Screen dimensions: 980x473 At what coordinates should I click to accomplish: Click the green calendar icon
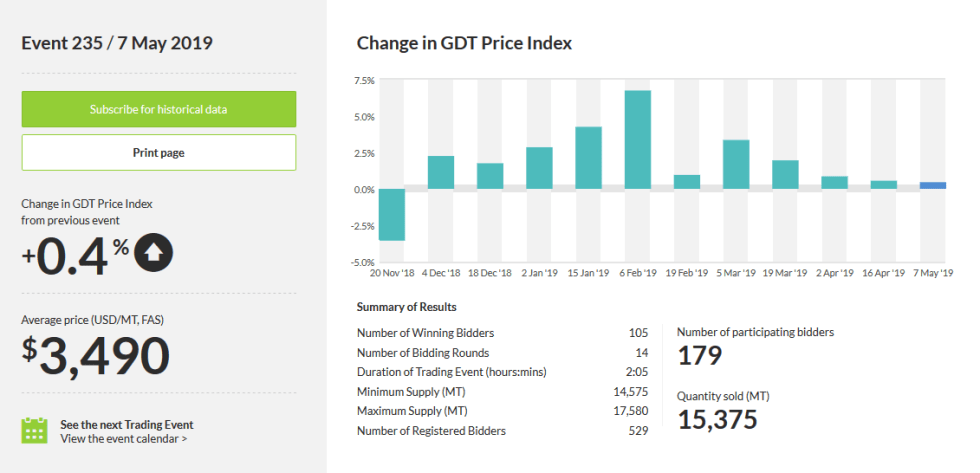tap(35, 431)
